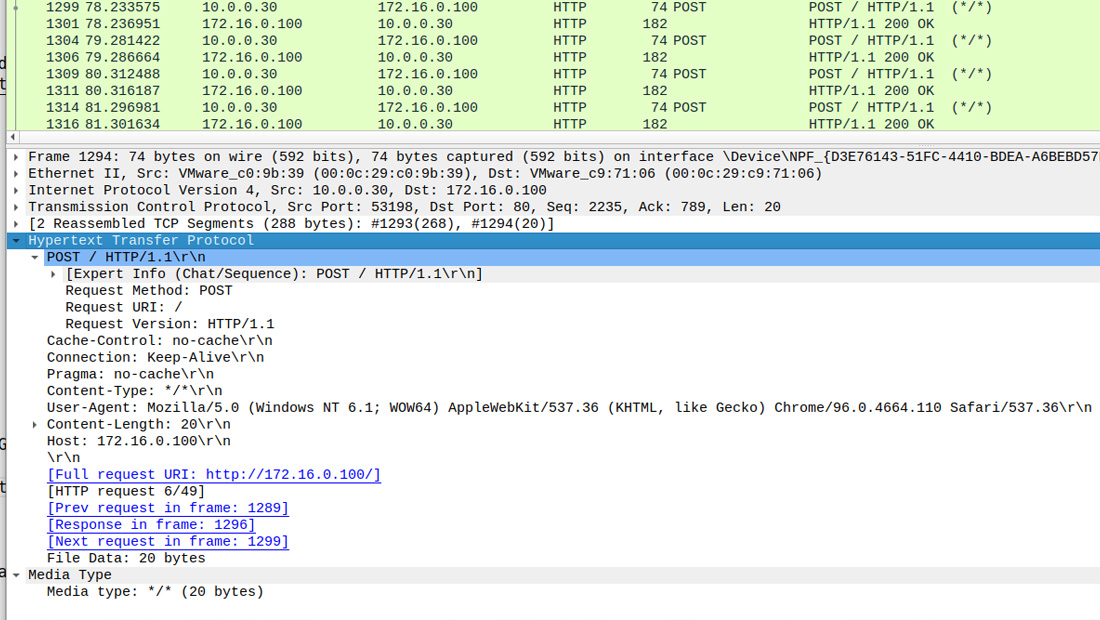The width and height of the screenshot is (1100, 620).
Task: Jump to Prev request in frame 1289
Action: (167, 508)
